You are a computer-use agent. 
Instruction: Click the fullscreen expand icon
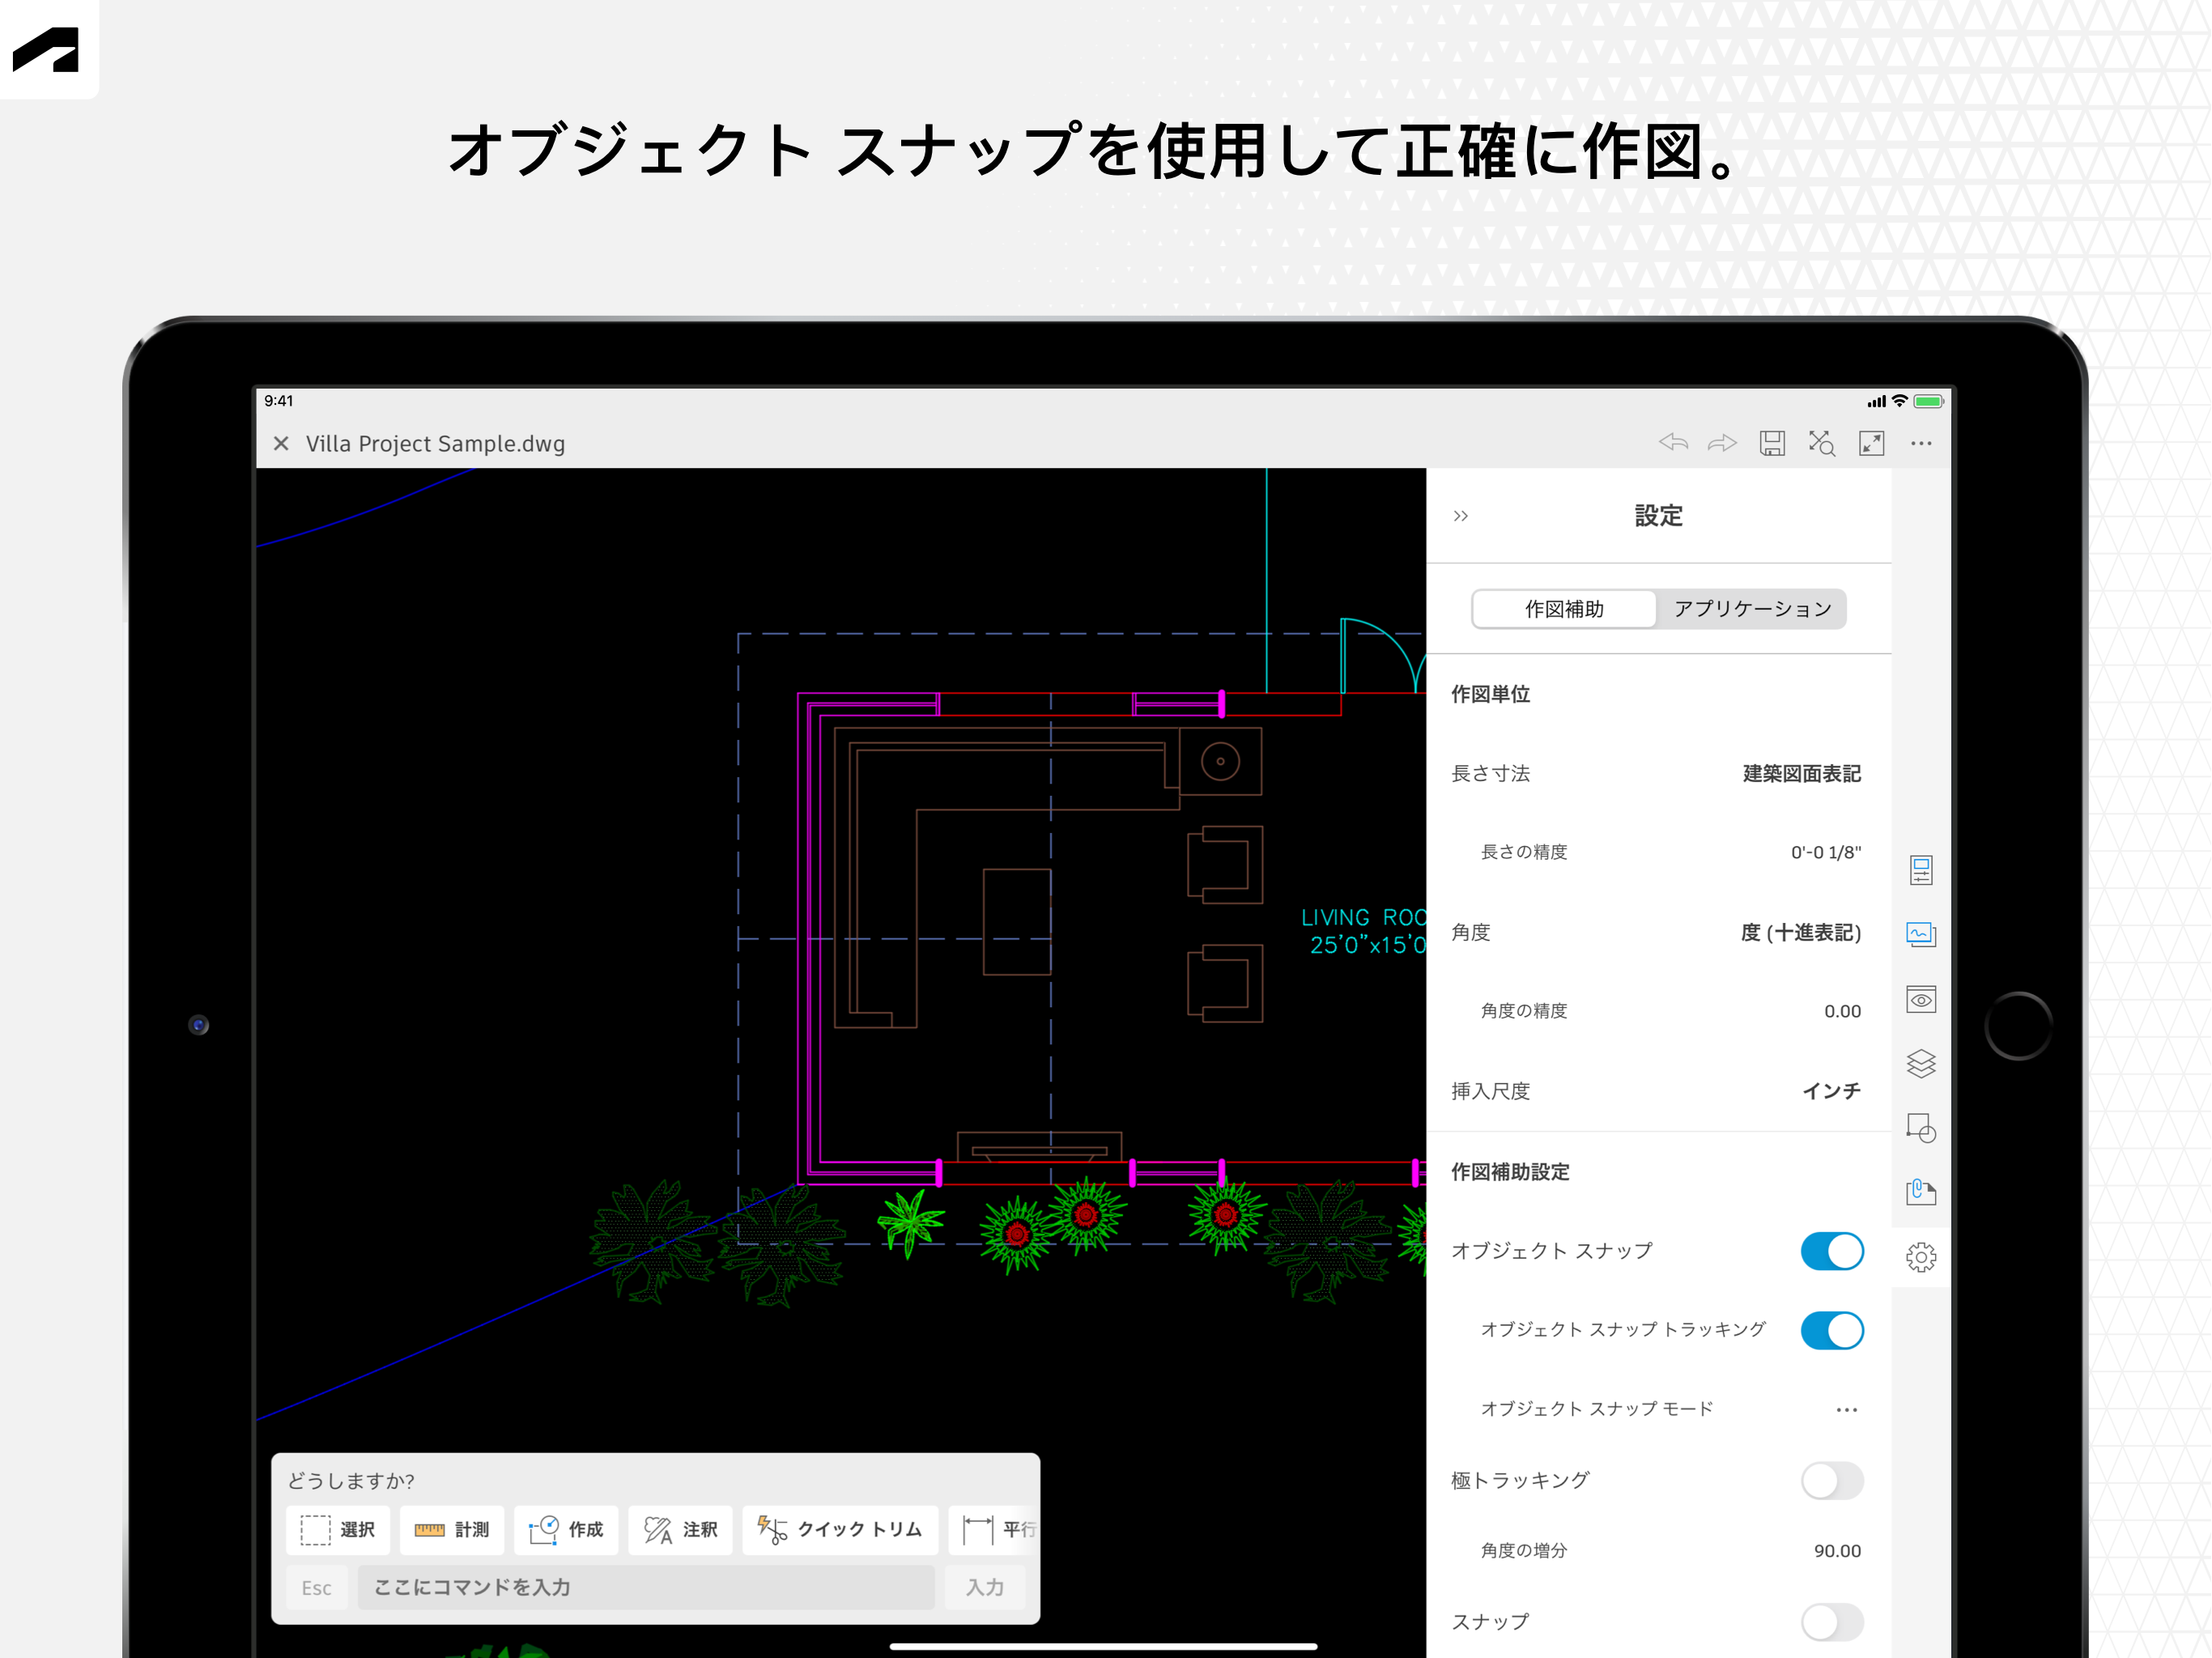pyautogui.click(x=1871, y=443)
